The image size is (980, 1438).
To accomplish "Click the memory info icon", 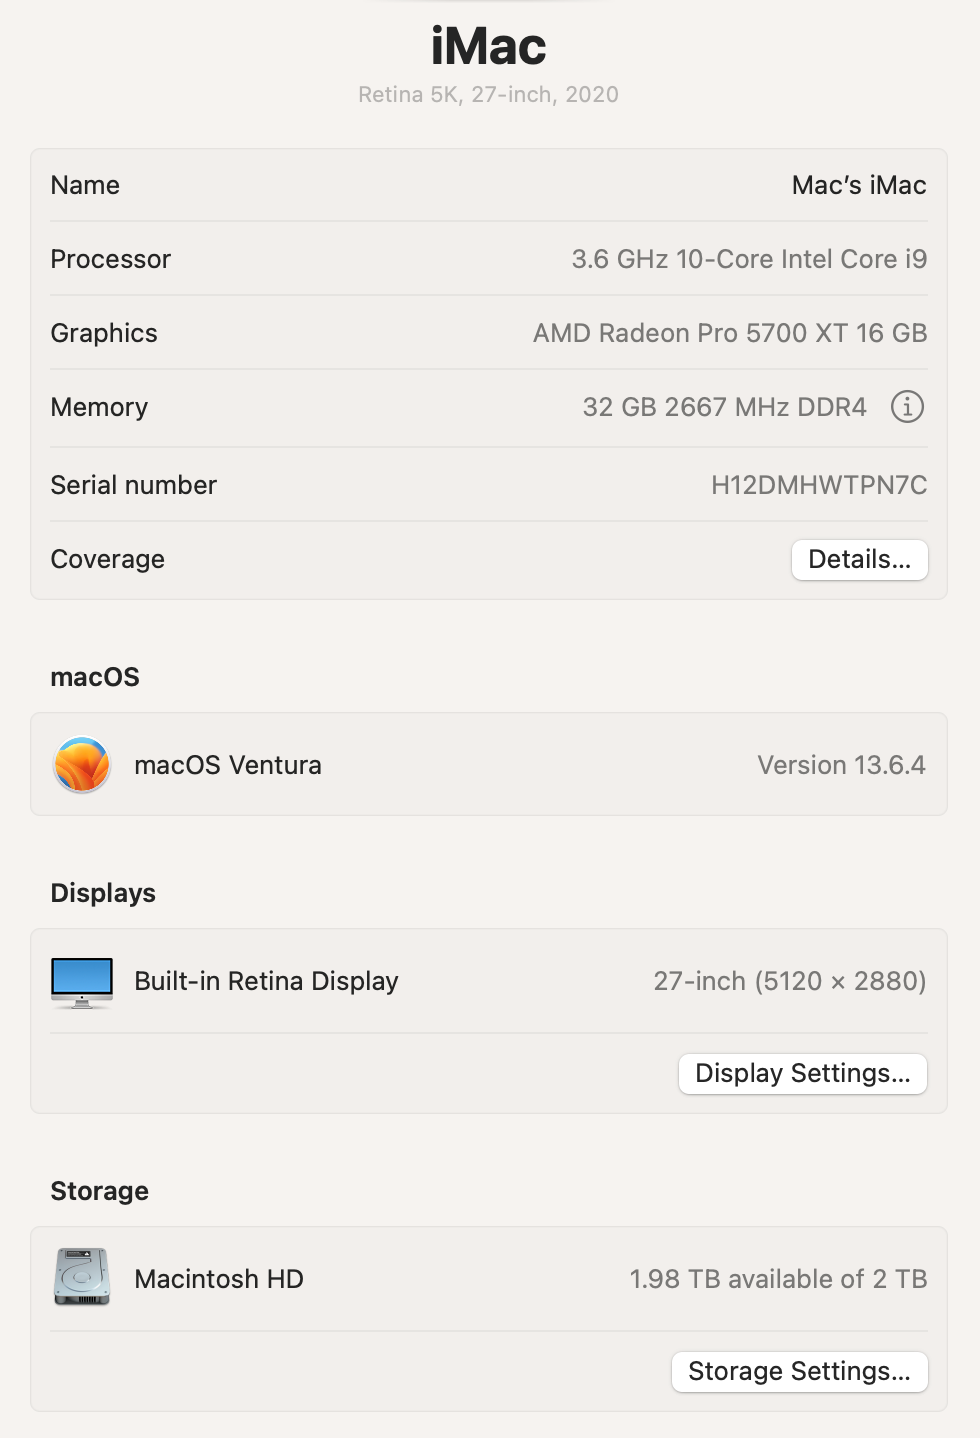I will (907, 407).
